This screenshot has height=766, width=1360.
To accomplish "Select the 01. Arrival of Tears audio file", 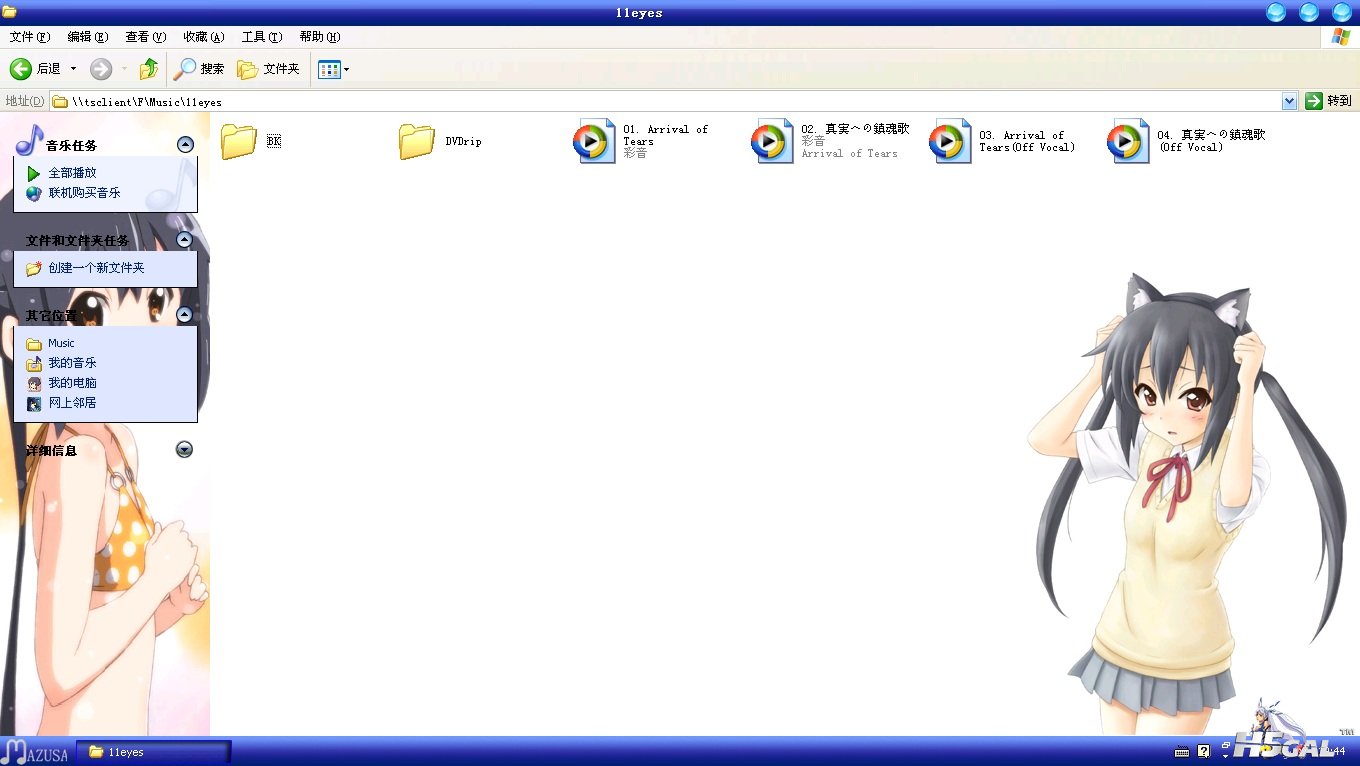I will tap(594, 141).
